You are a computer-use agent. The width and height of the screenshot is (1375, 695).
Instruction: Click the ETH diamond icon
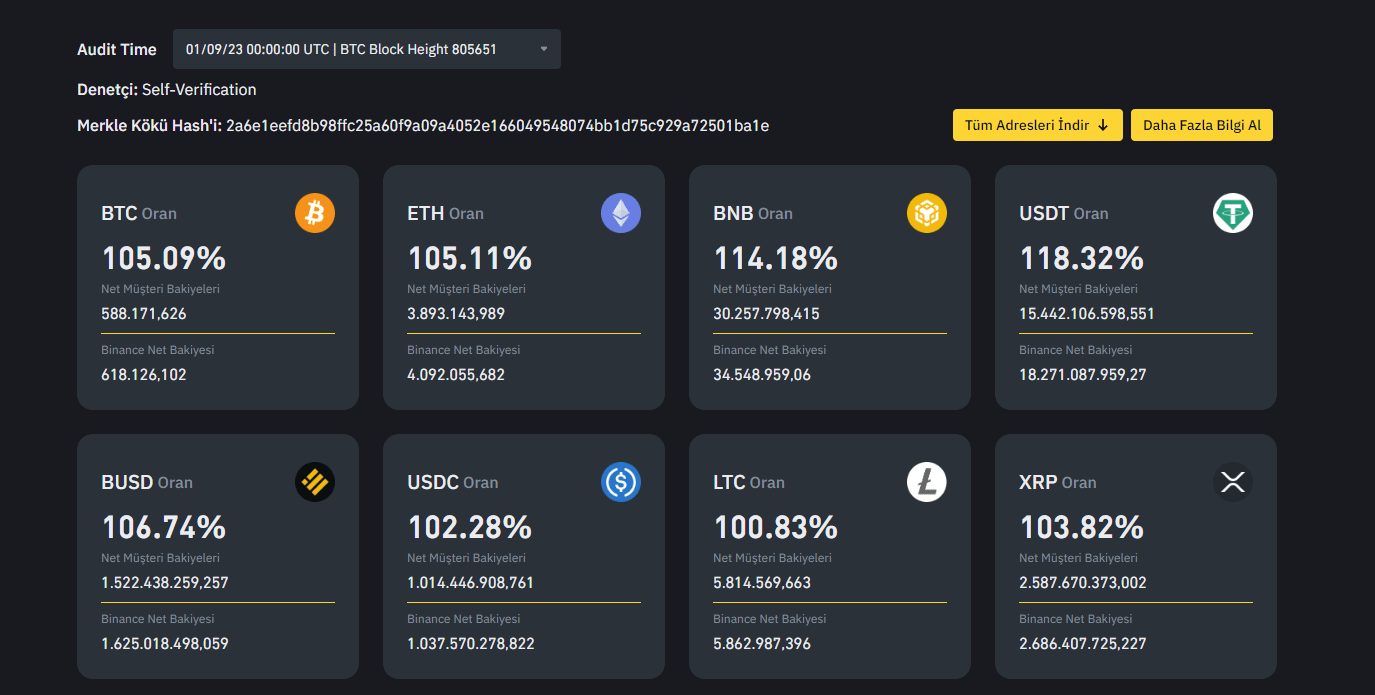pyautogui.click(x=620, y=212)
